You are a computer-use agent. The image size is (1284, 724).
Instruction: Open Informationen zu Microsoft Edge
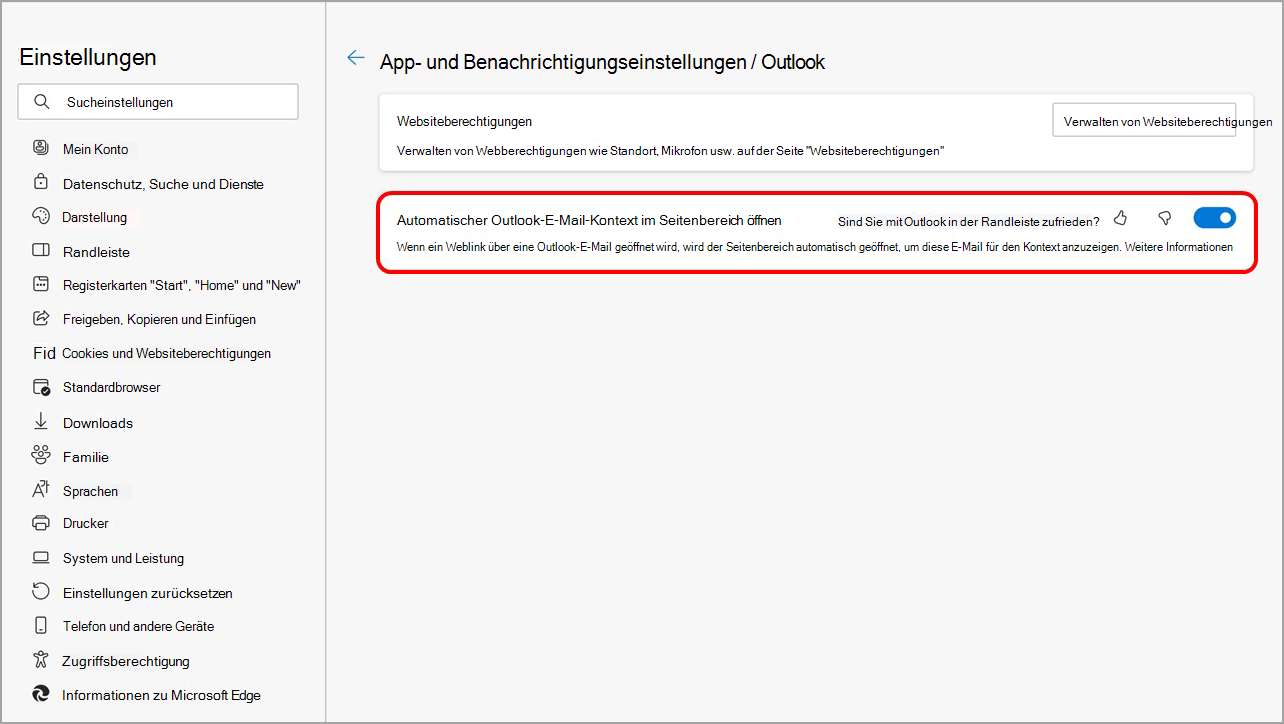tap(161, 695)
